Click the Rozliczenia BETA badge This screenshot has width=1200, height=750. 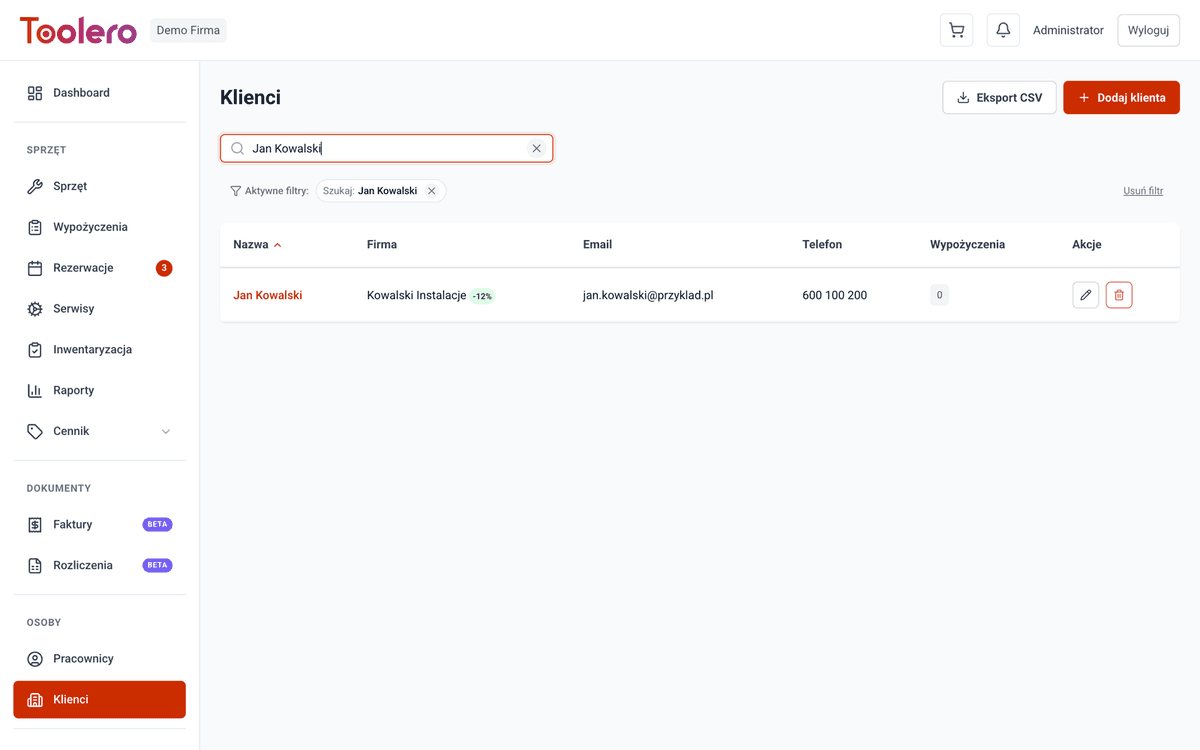pyautogui.click(x=157, y=565)
